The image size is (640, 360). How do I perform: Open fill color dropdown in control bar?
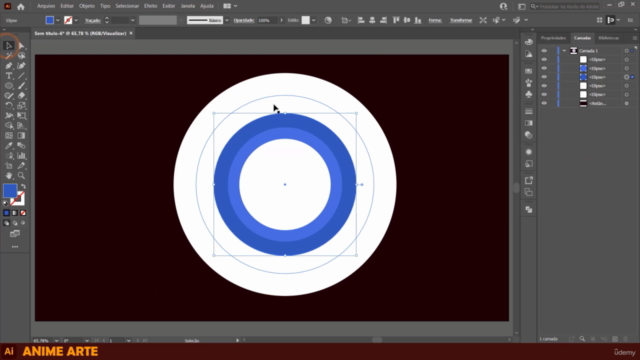point(58,20)
